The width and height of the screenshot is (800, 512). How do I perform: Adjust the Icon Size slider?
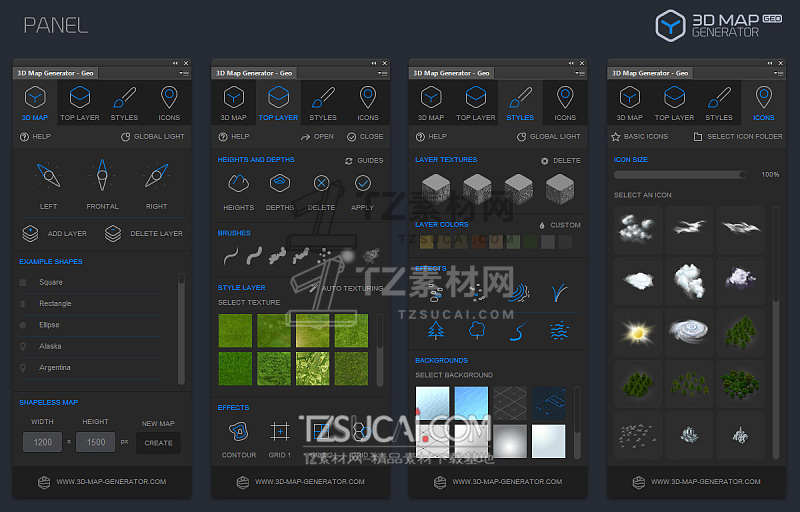pyautogui.click(x=680, y=175)
